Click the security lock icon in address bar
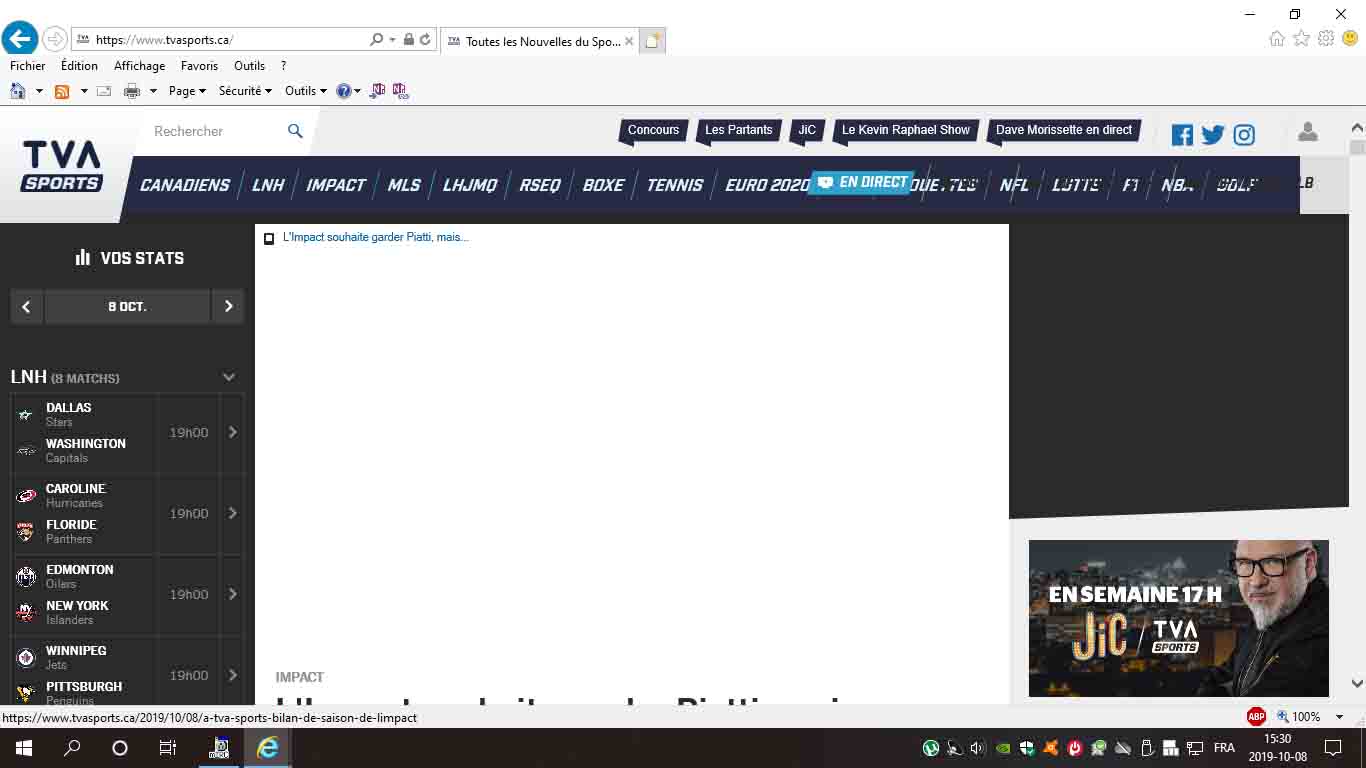Screen dimensions: 1366x768 (408, 40)
